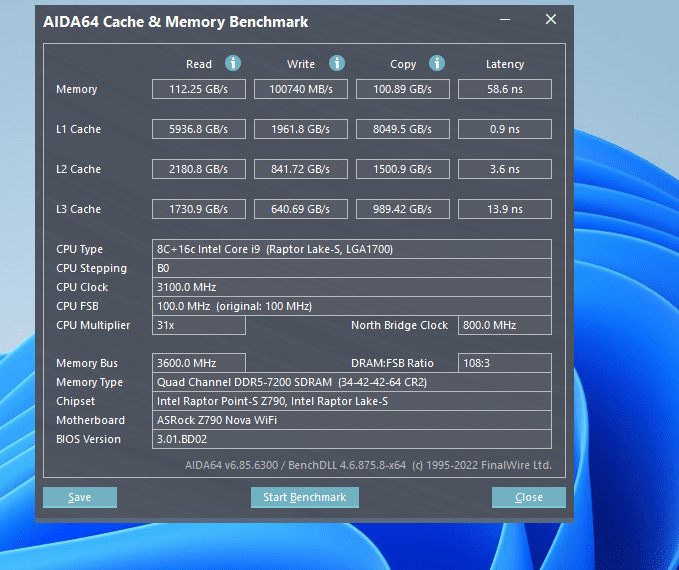Click Chipset field Intel Raptor Point-S Z790

(352, 401)
